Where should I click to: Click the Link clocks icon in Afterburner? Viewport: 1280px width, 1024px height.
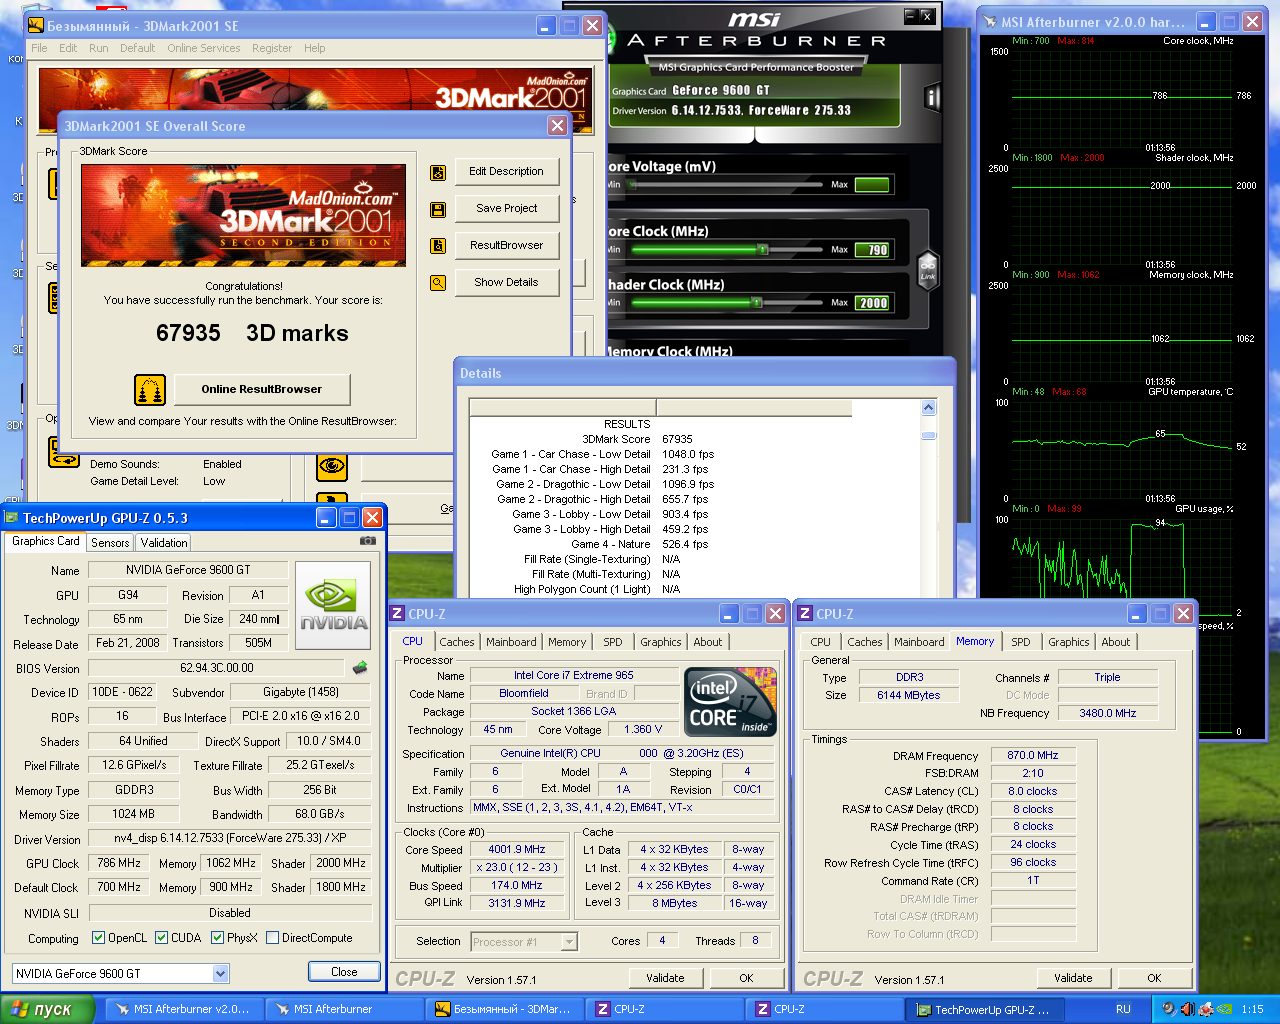928,270
